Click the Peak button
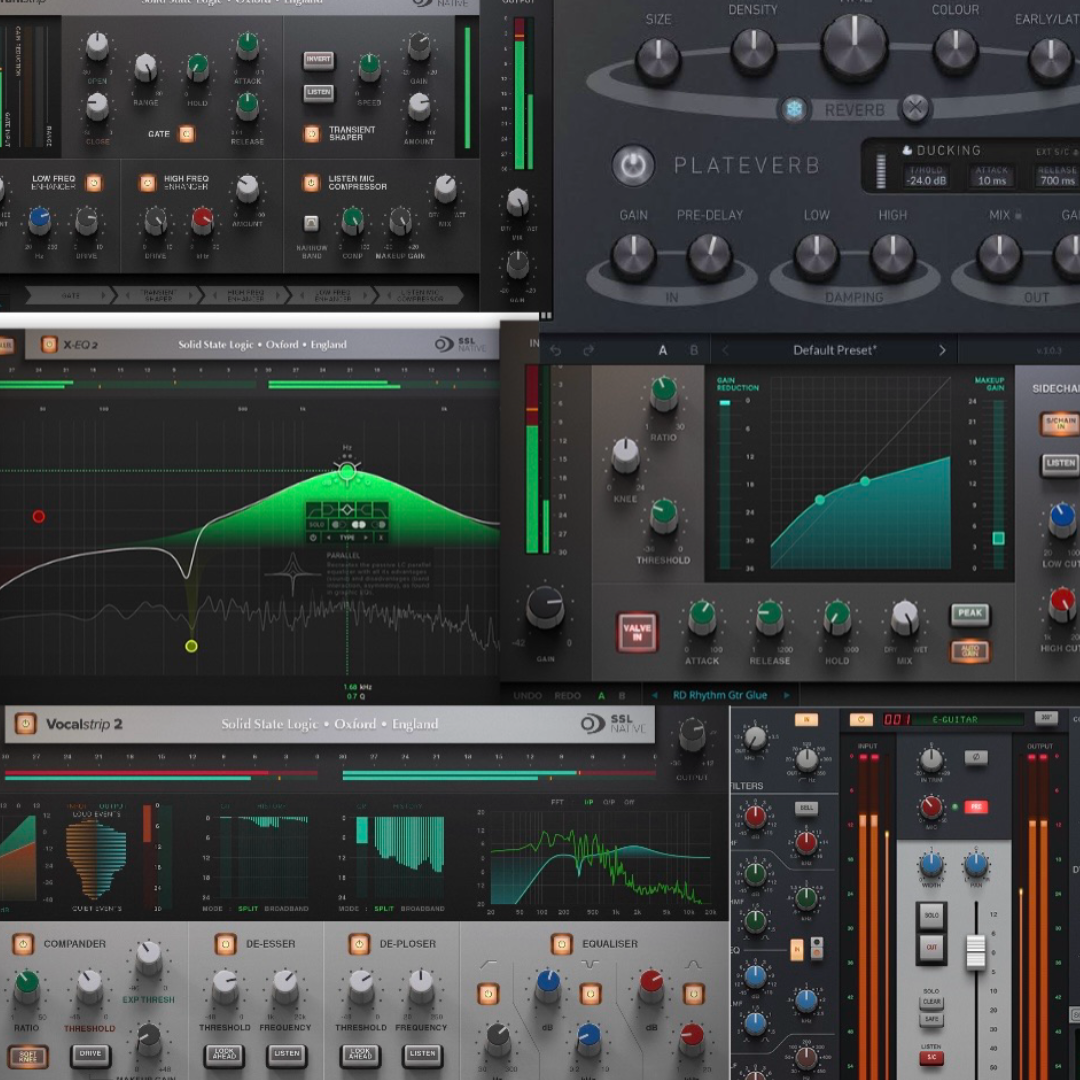This screenshot has width=1080, height=1080. click(970, 614)
